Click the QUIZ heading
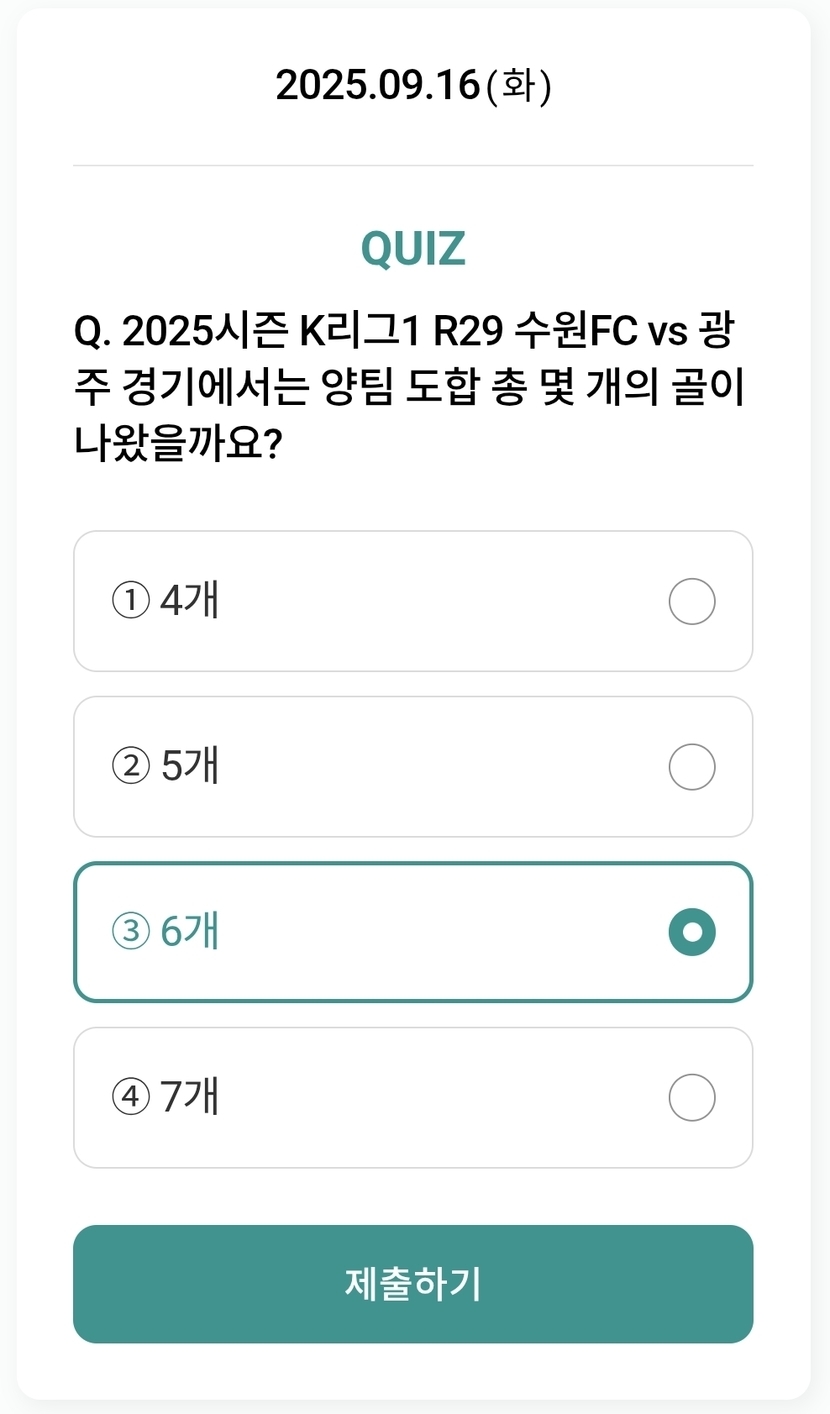830x1414 pixels. [413, 249]
